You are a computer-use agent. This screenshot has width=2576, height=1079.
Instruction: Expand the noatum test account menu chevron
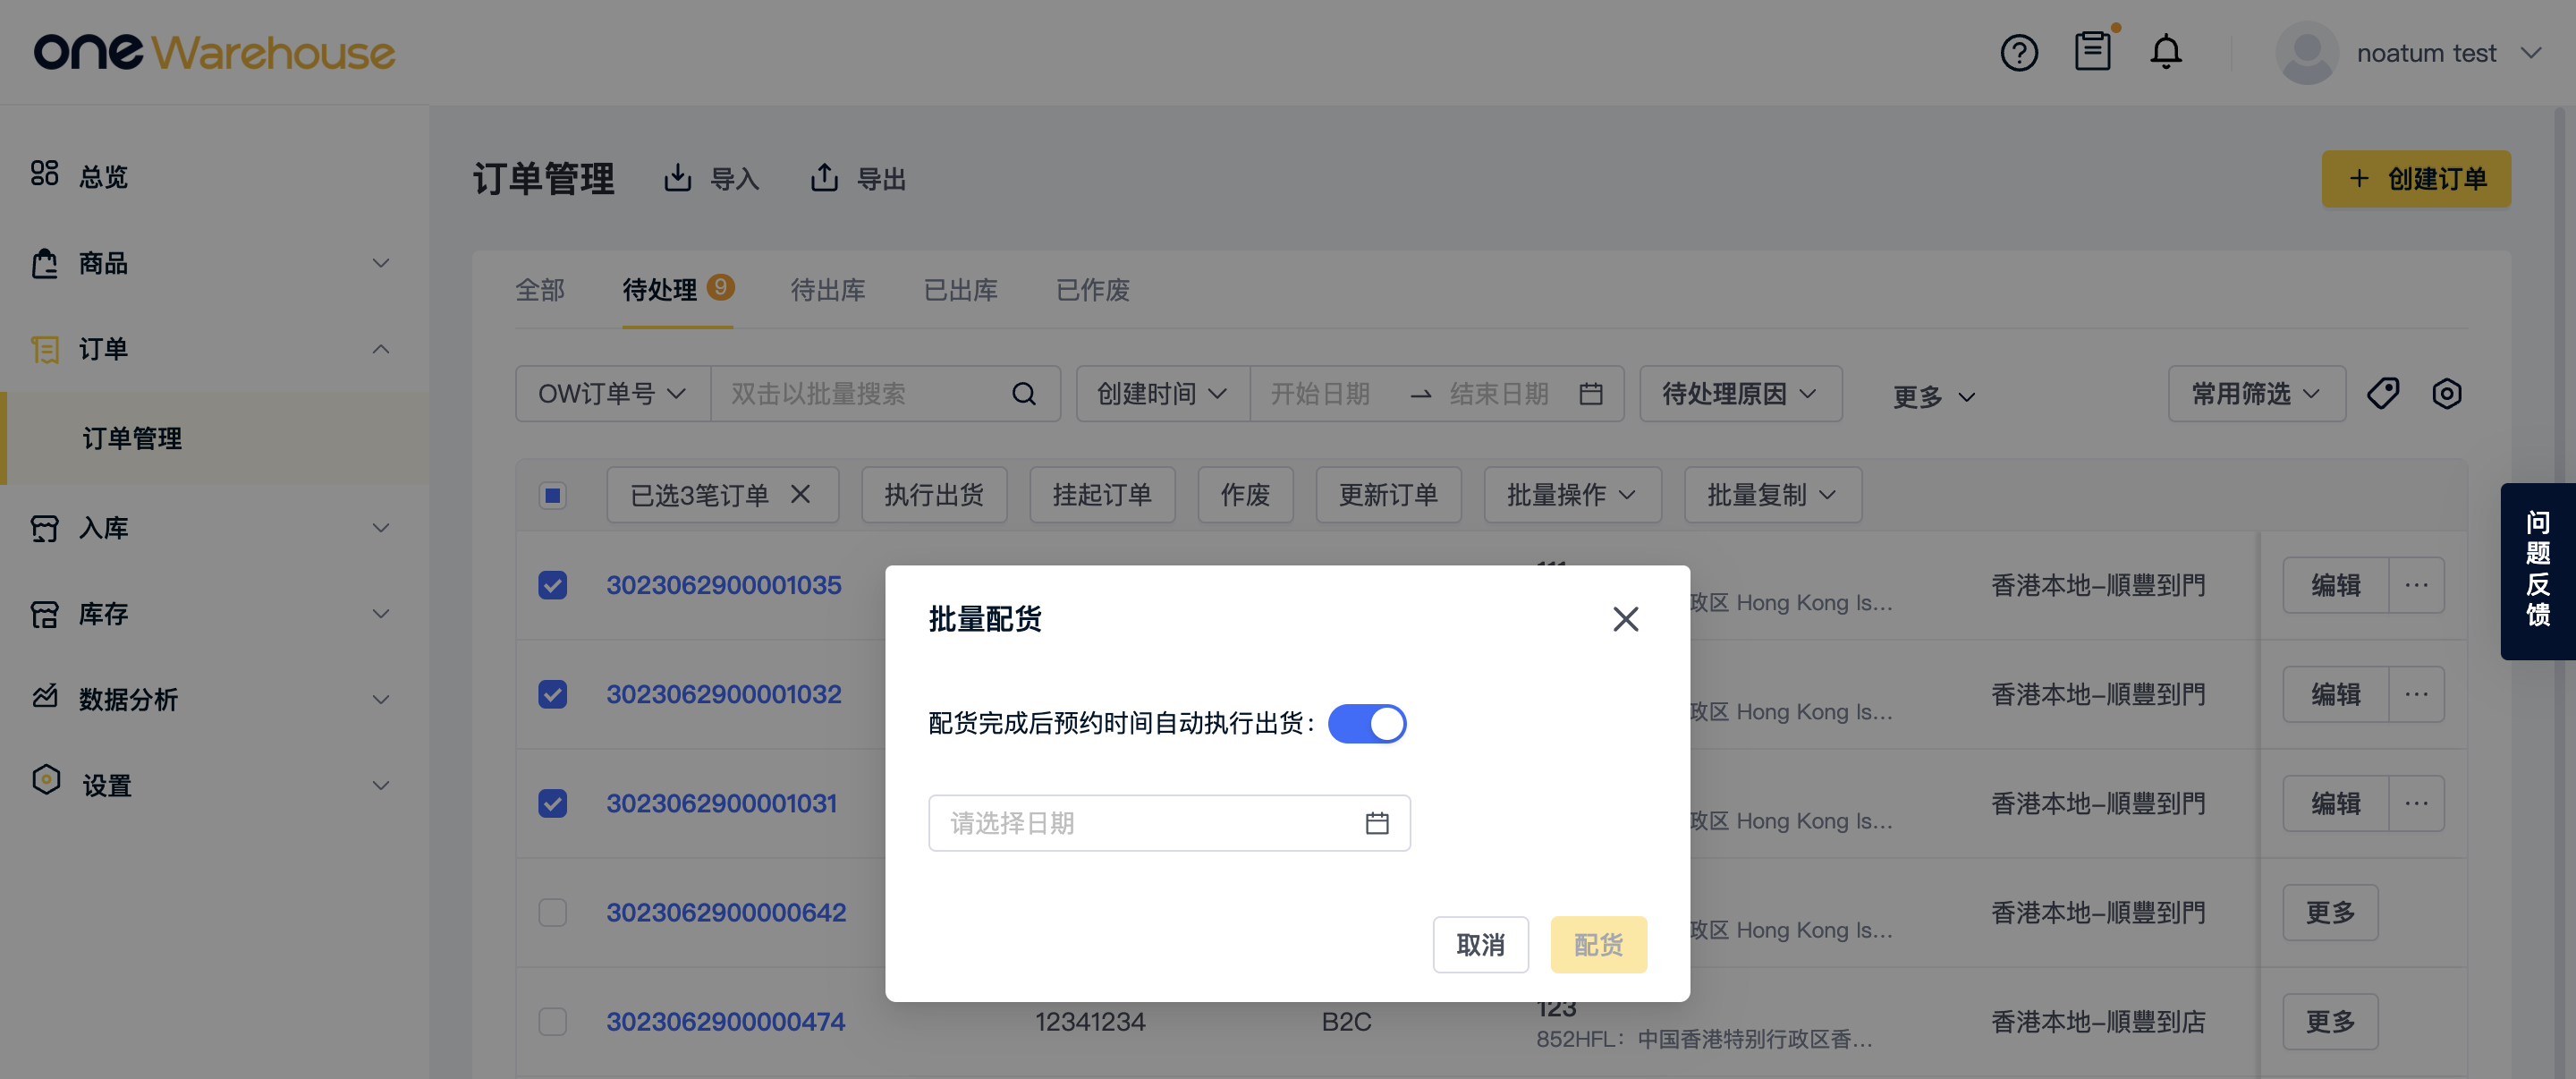pyautogui.click(x=2531, y=53)
